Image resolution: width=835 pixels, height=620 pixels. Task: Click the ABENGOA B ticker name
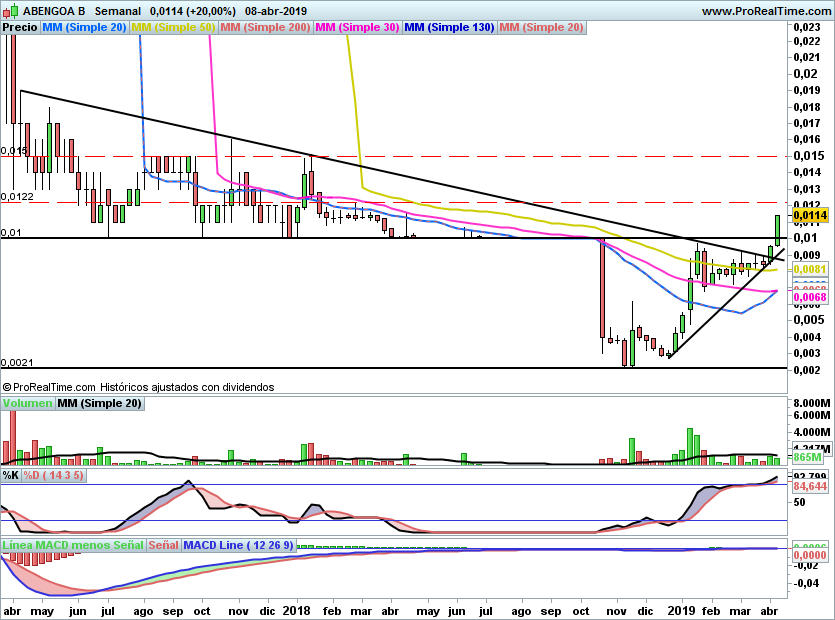(54, 11)
